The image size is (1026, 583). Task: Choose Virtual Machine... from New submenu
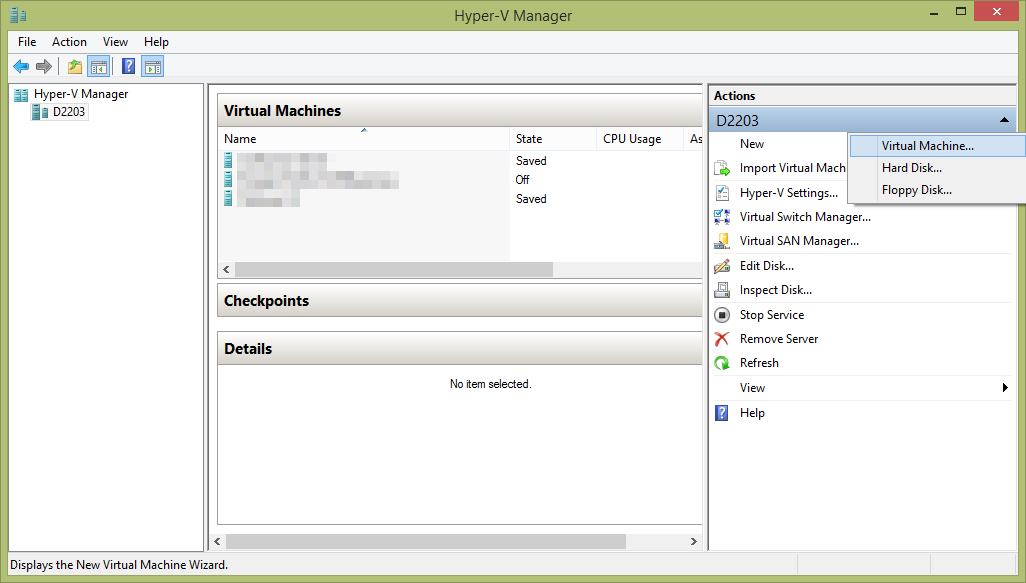tap(937, 146)
